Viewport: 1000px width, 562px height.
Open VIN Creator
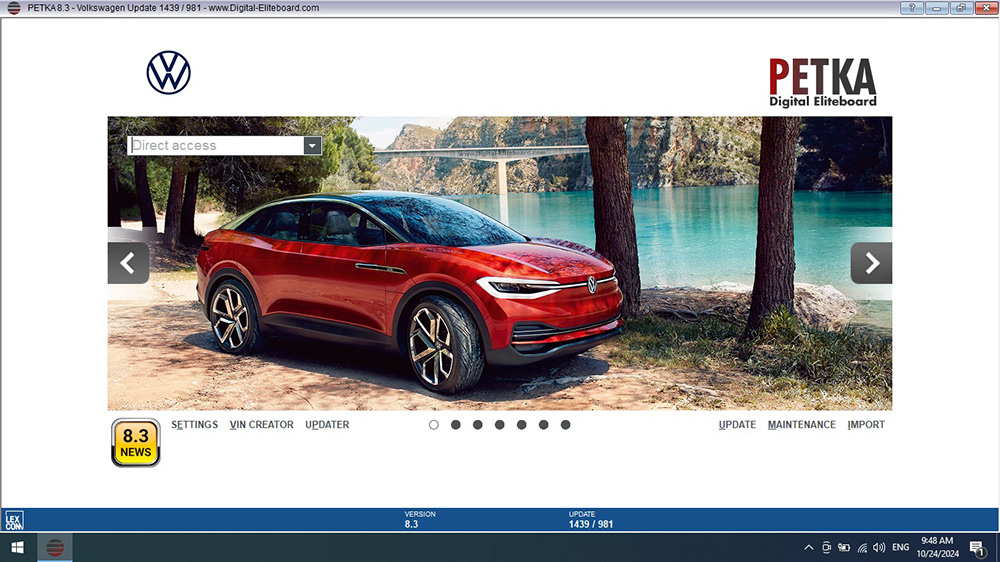click(261, 425)
